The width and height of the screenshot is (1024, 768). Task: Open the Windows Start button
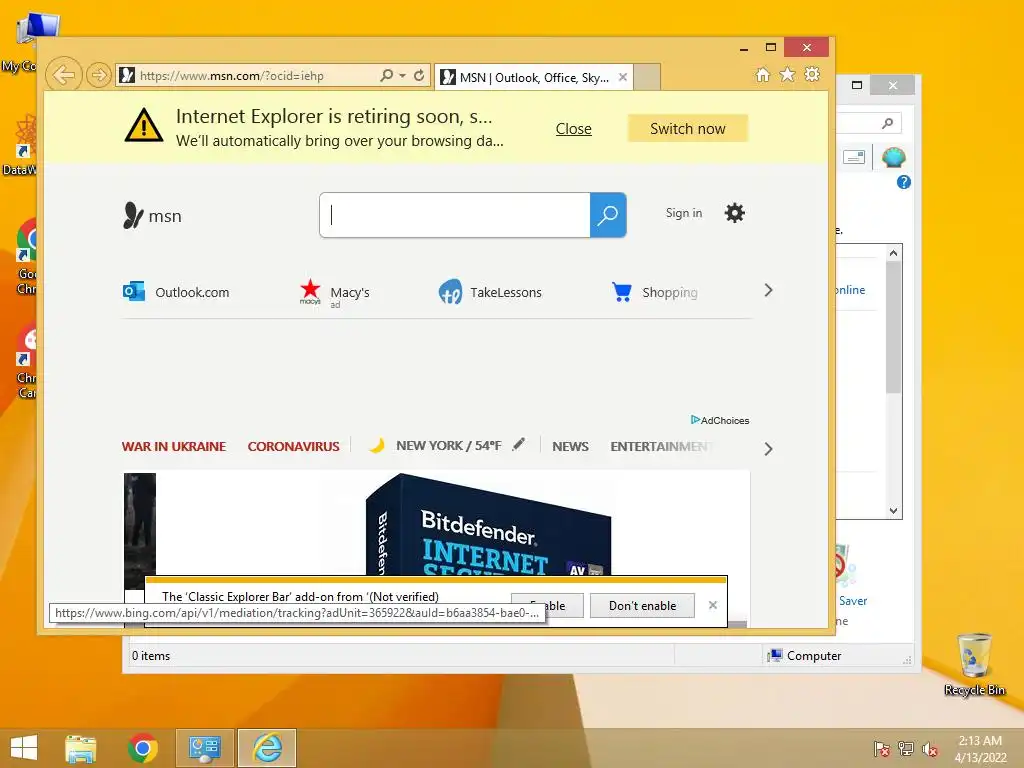pos(24,748)
